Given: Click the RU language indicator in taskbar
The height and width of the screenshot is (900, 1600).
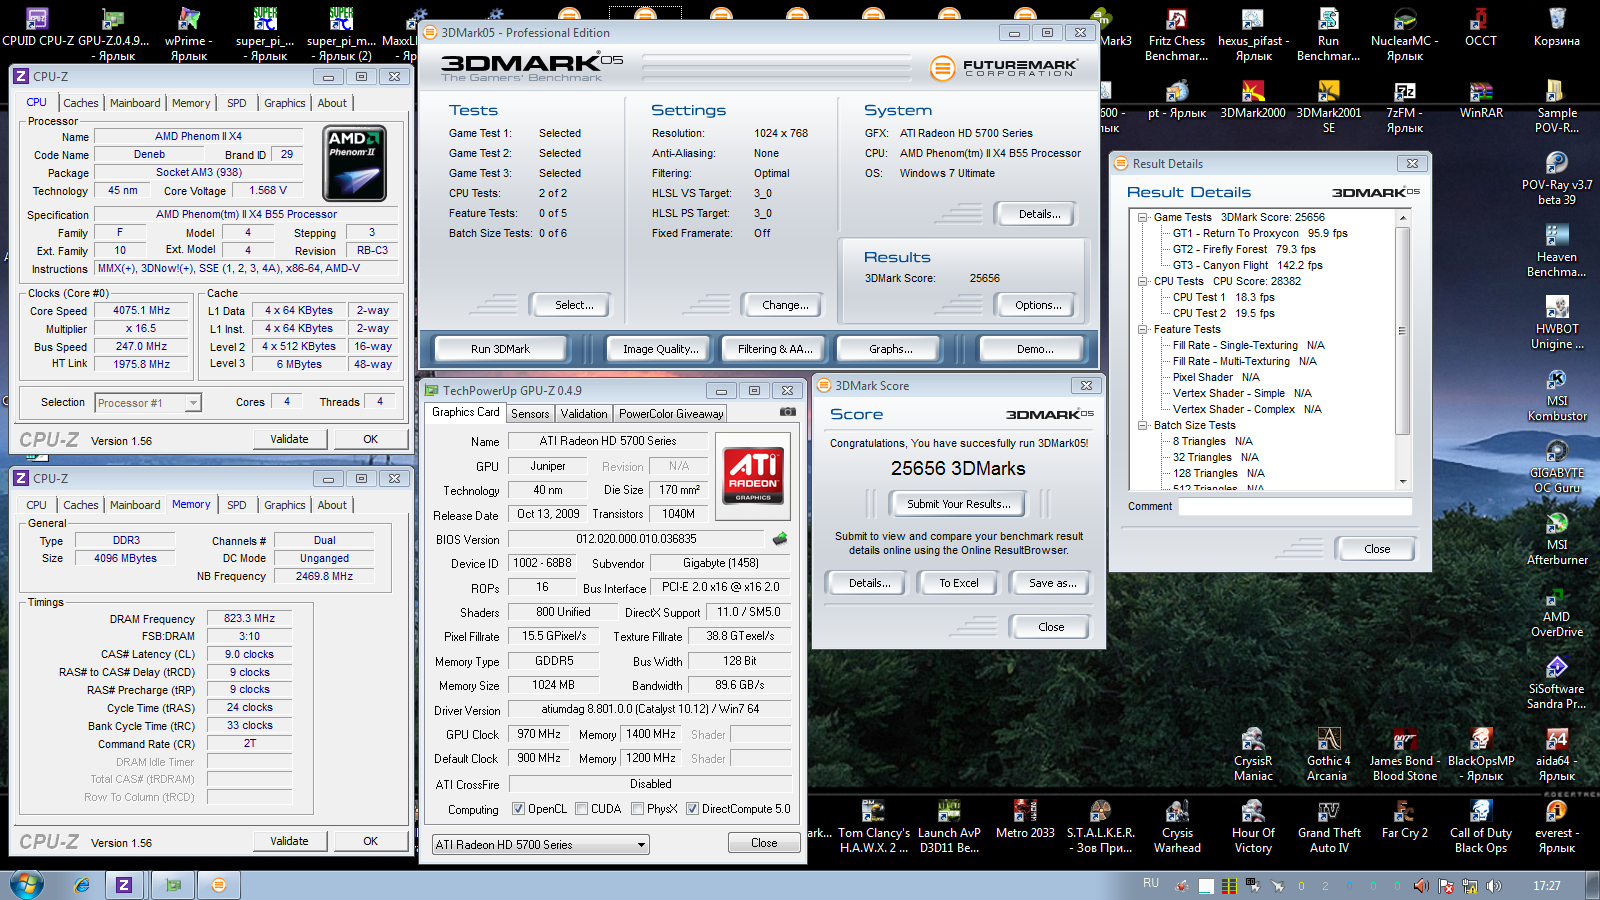Looking at the screenshot, I should [1151, 883].
